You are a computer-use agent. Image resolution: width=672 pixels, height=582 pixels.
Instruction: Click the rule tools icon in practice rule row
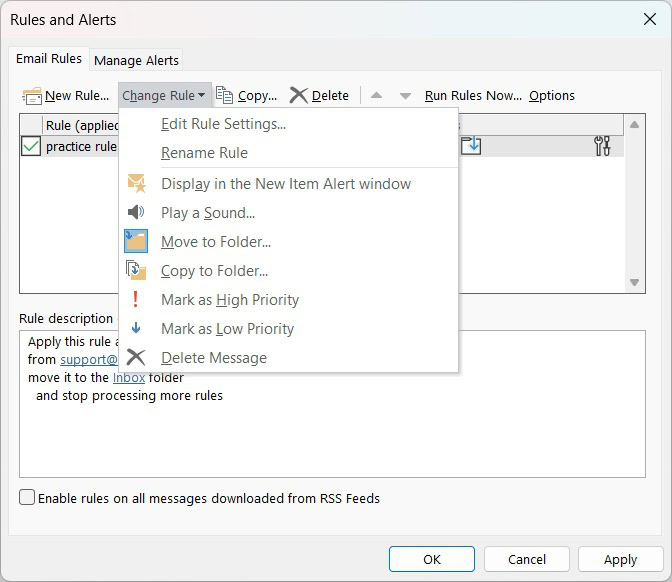point(602,146)
